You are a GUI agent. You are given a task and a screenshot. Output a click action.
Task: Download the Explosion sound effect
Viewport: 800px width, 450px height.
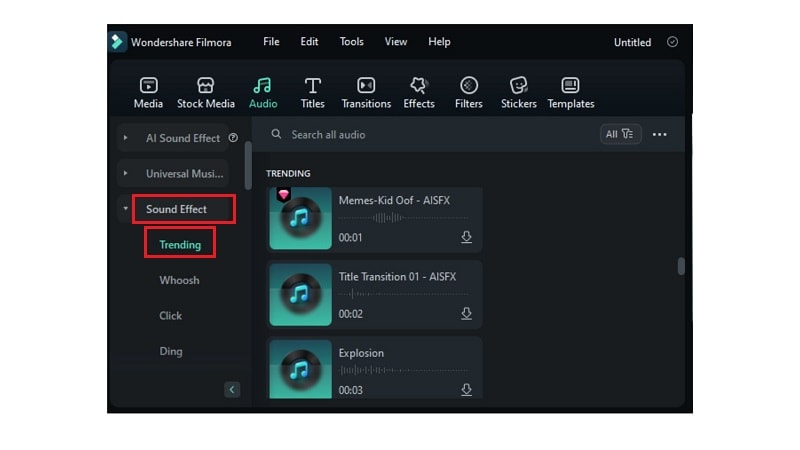click(x=466, y=390)
